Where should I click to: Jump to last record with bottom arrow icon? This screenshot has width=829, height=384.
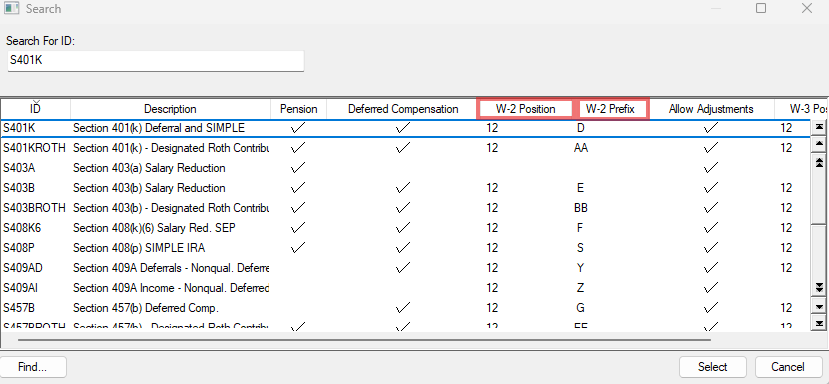click(x=819, y=323)
